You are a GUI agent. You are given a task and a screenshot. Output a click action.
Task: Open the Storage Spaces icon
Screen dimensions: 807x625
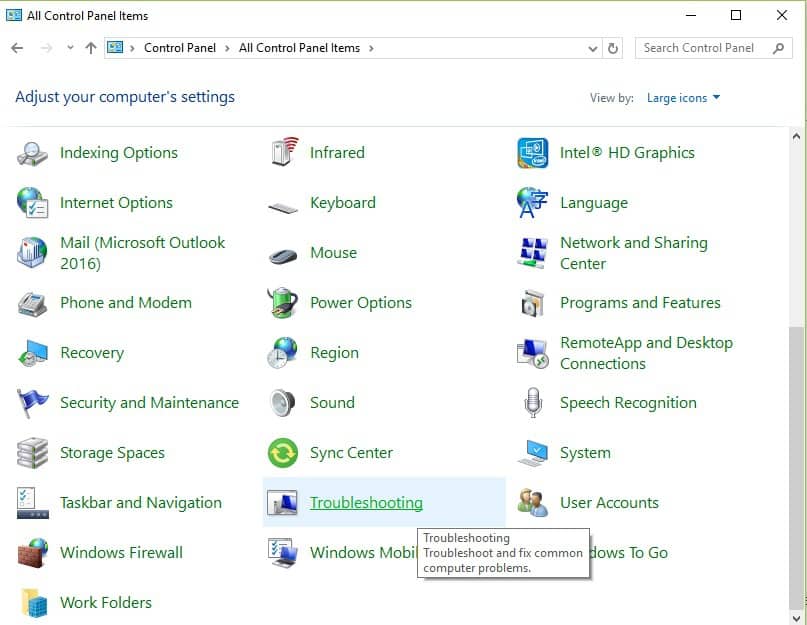pos(32,453)
